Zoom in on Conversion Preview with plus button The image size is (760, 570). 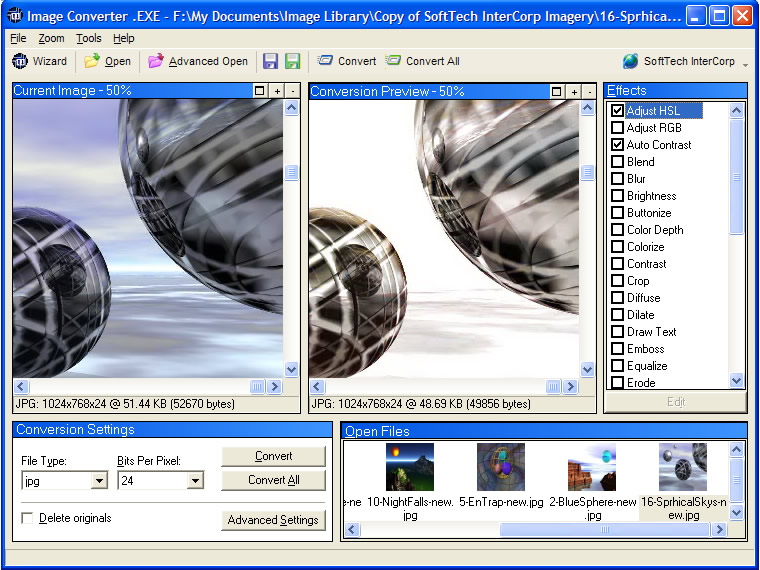[574, 91]
